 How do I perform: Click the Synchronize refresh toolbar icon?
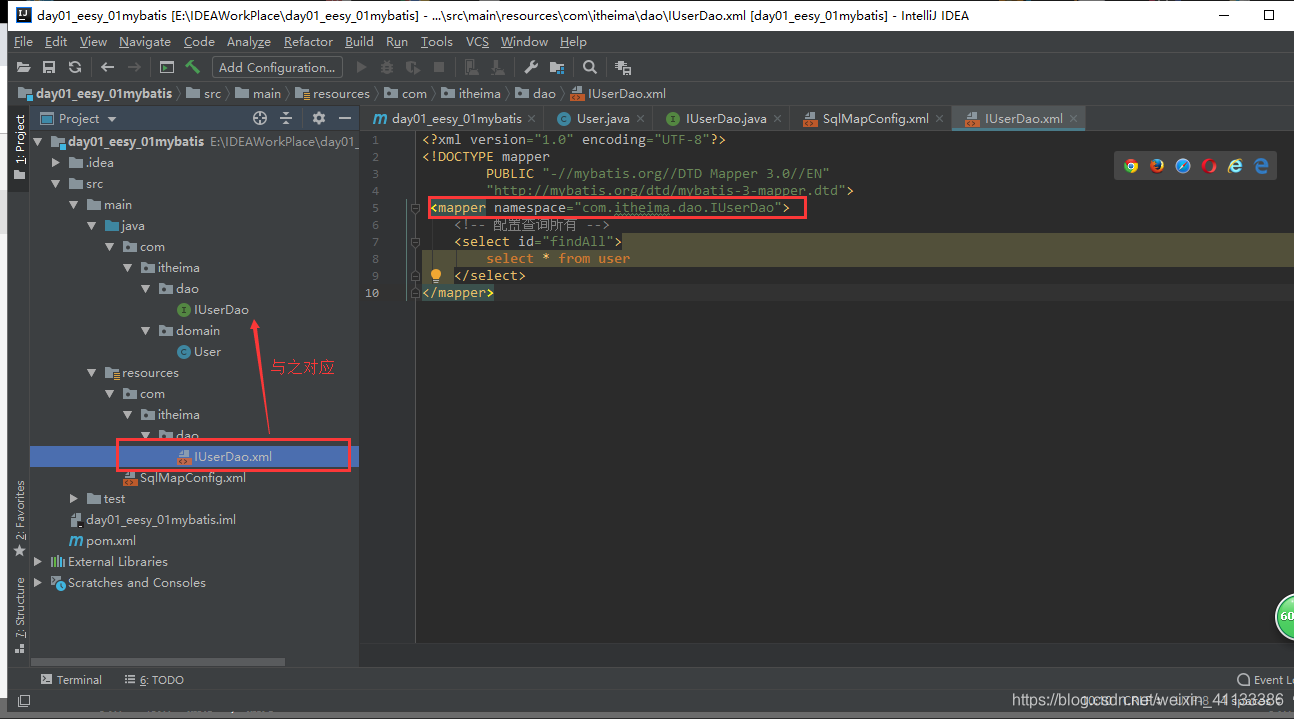pyautogui.click(x=75, y=67)
